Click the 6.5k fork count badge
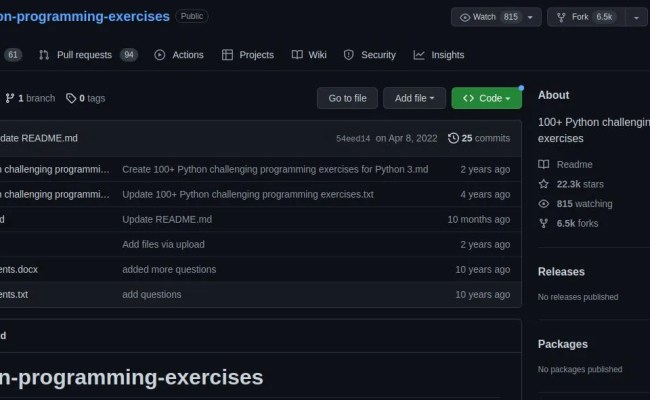This screenshot has width=650, height=400. [604, 17]
